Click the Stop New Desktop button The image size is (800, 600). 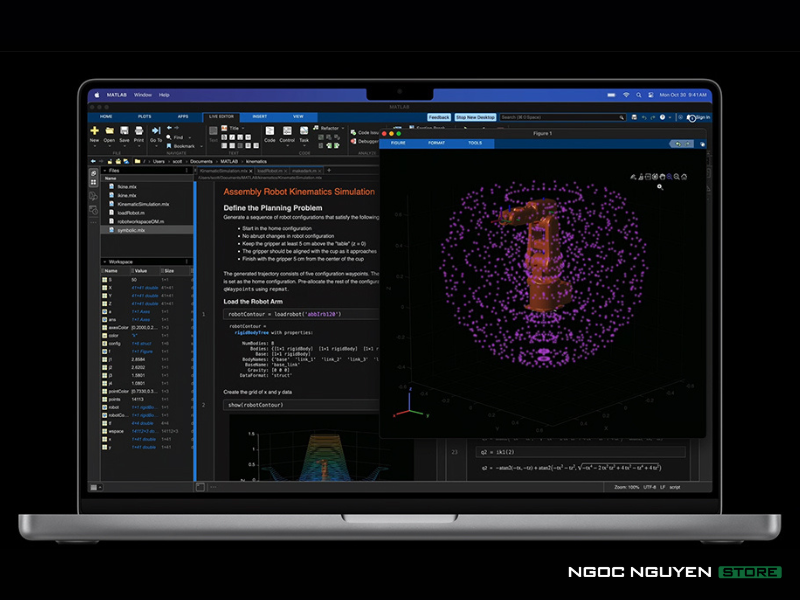475,117
